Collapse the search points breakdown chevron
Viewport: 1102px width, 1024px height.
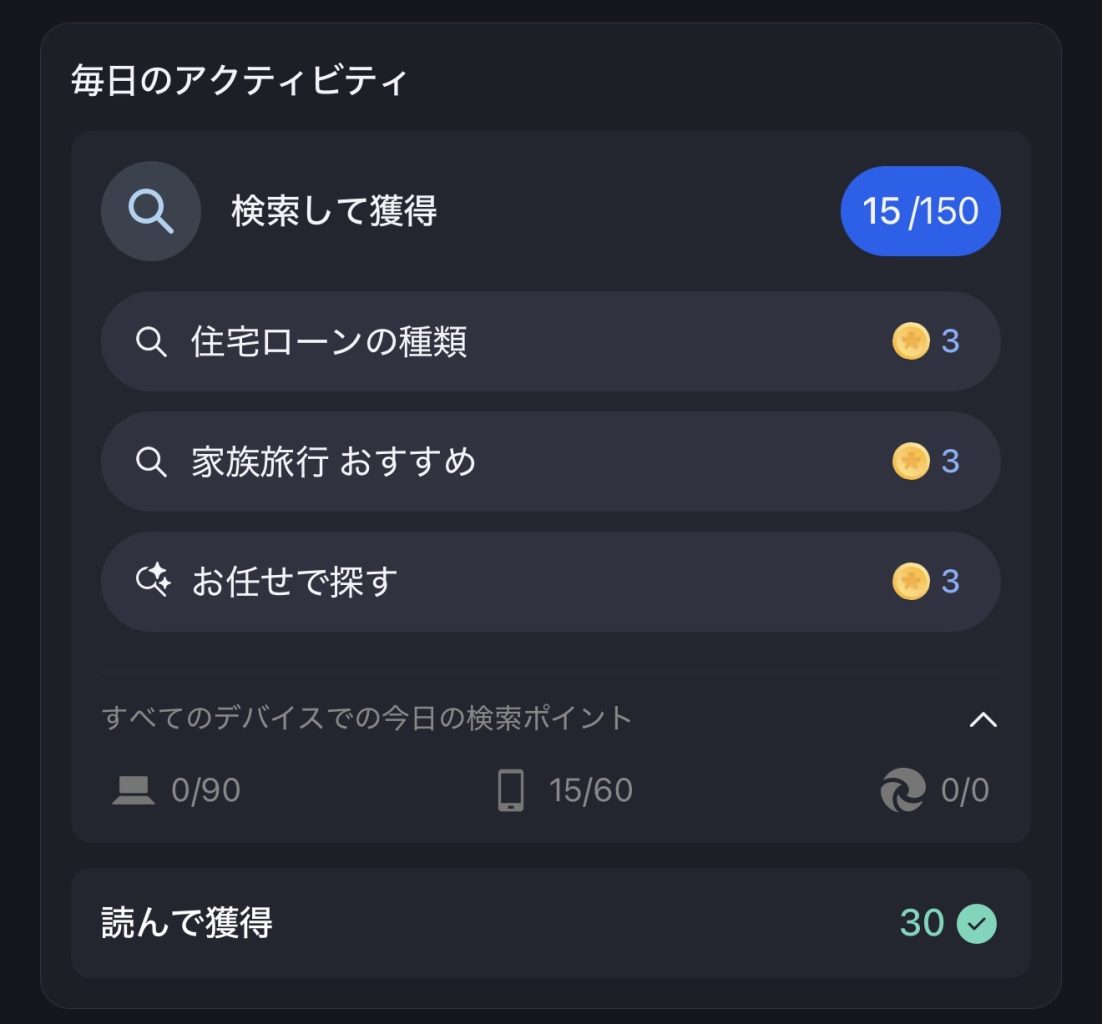pyautogui.click(x=983, y=719)
